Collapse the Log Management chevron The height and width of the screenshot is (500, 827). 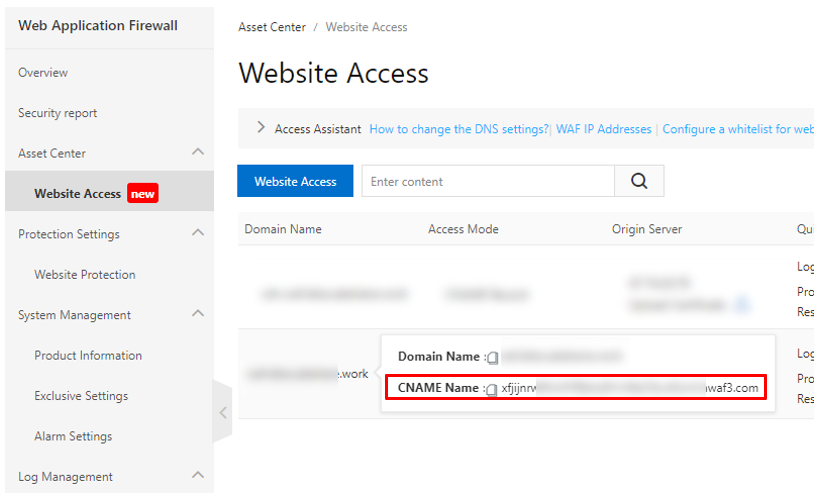[x=198, y=475]
